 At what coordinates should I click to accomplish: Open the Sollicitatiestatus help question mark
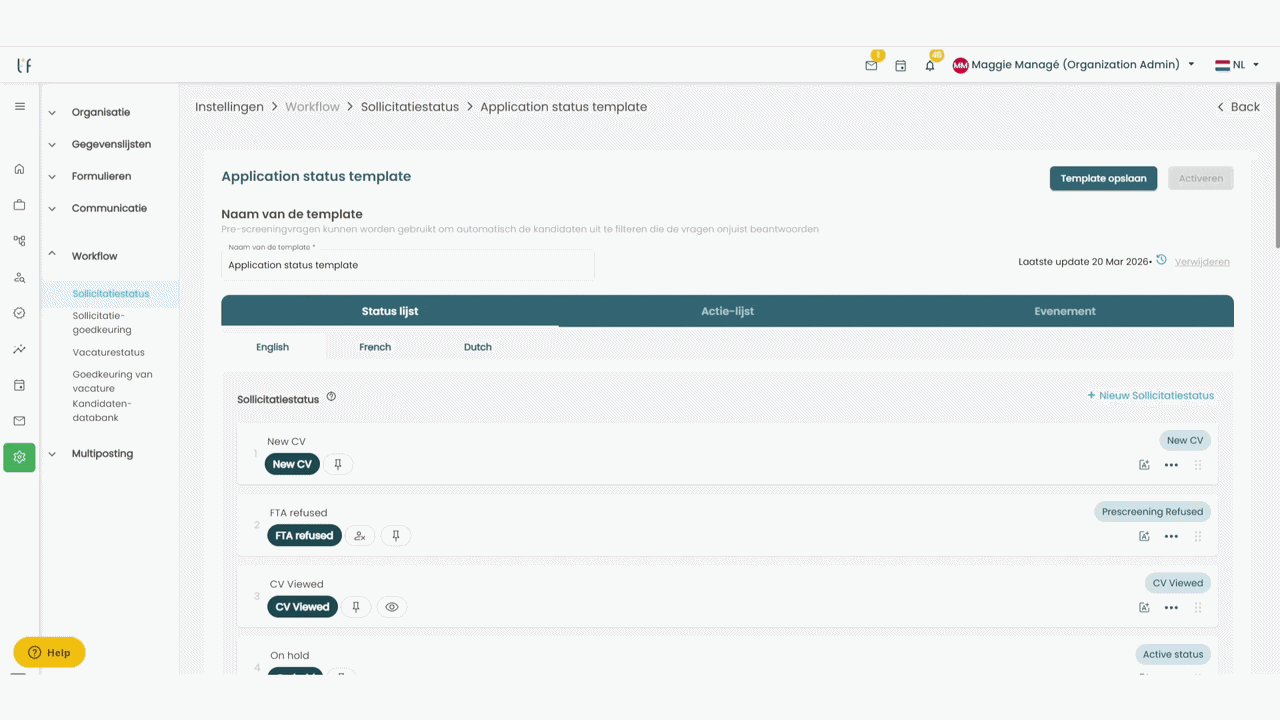click(331, 396)
